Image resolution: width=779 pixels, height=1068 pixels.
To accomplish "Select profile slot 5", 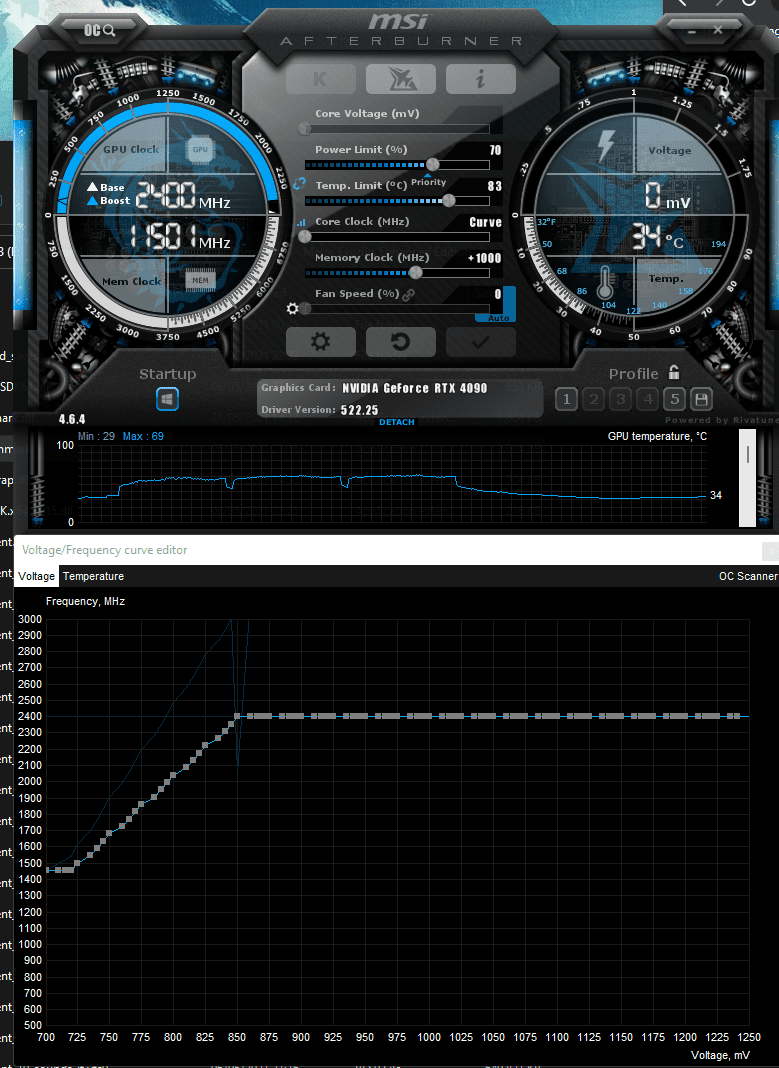I will (675, 399).
